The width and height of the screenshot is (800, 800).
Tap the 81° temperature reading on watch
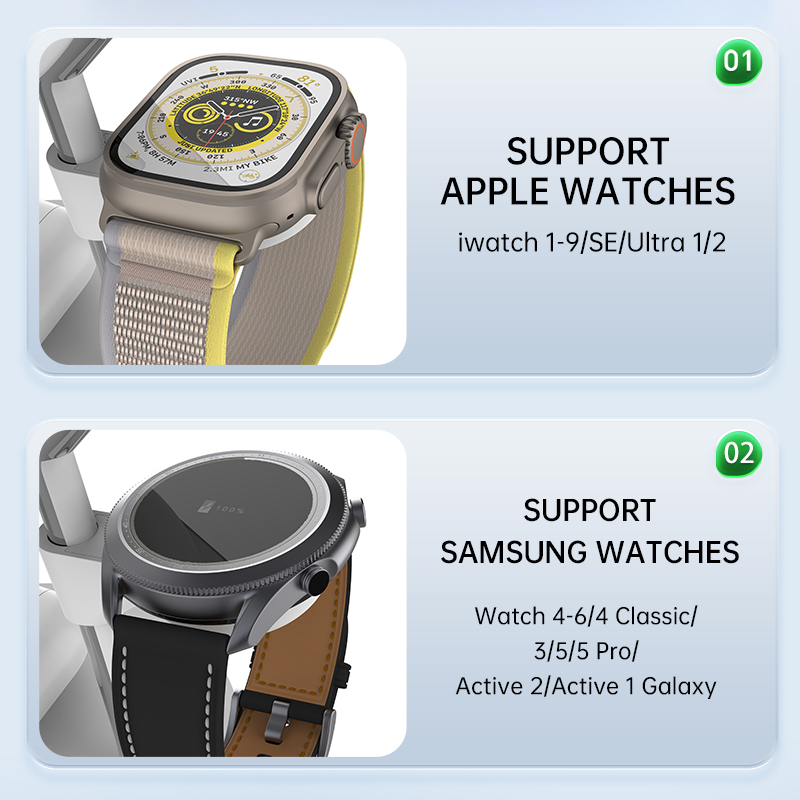tap(309, 81)
